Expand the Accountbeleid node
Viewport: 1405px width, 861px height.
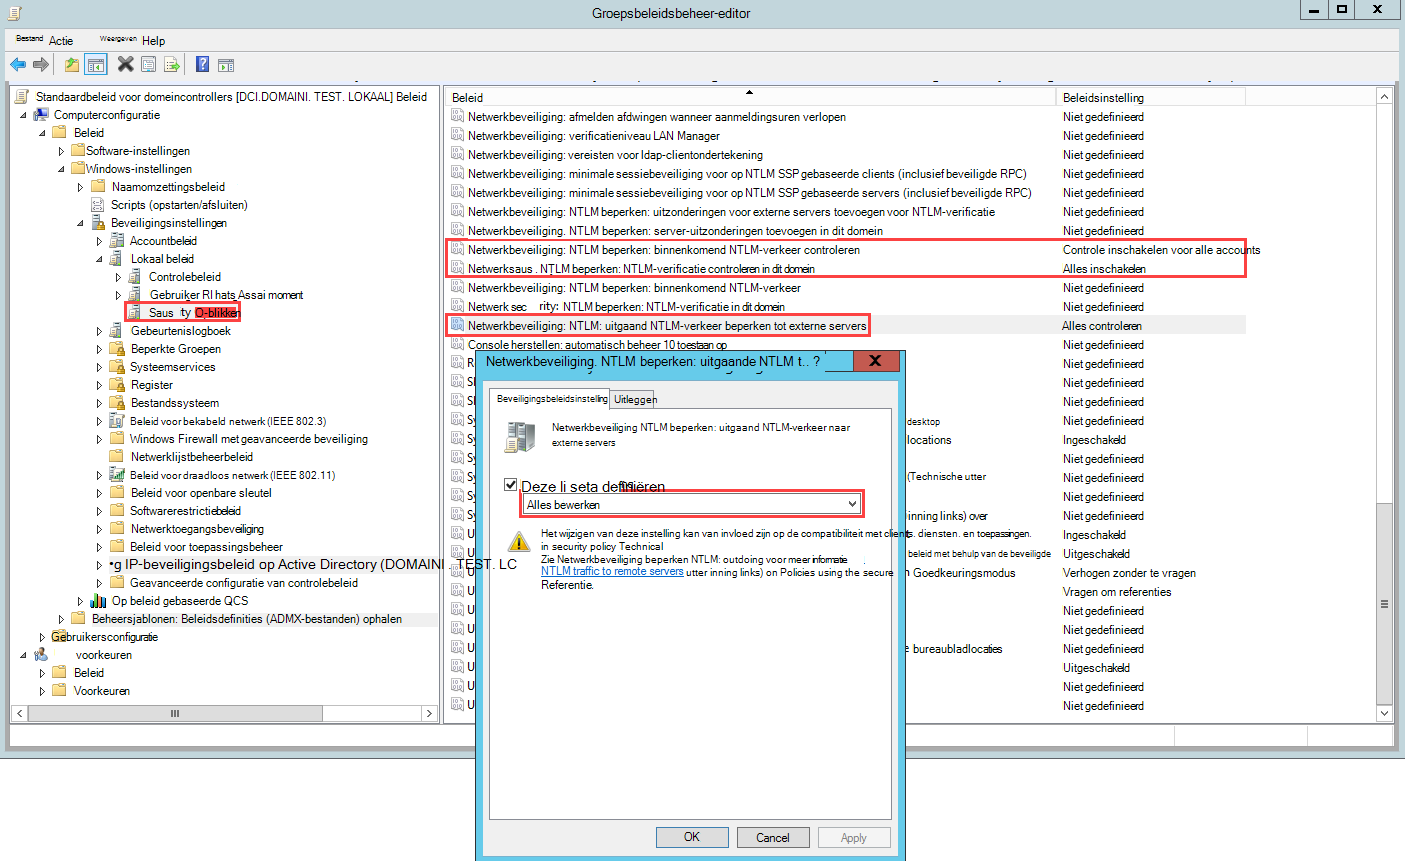99,241
